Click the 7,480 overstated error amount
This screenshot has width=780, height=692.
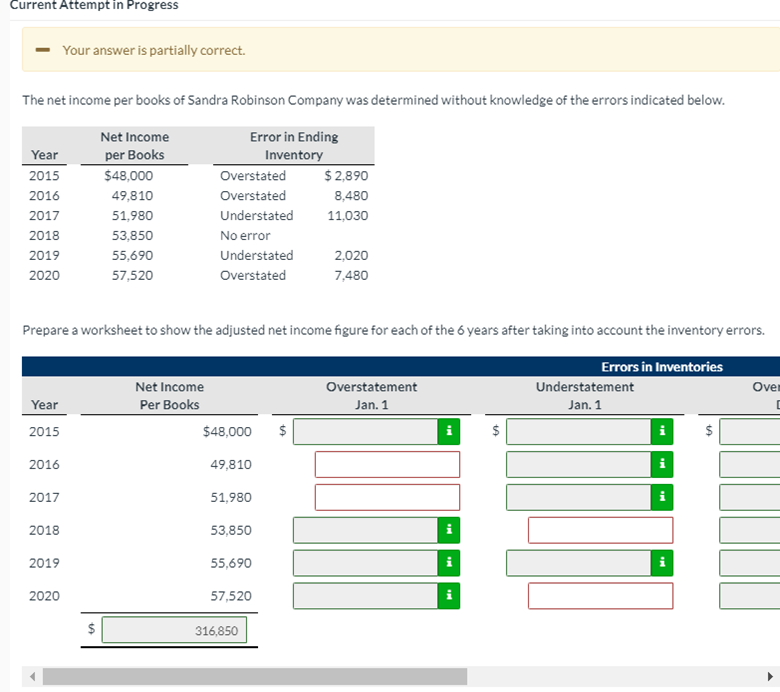tap(351, 275)
